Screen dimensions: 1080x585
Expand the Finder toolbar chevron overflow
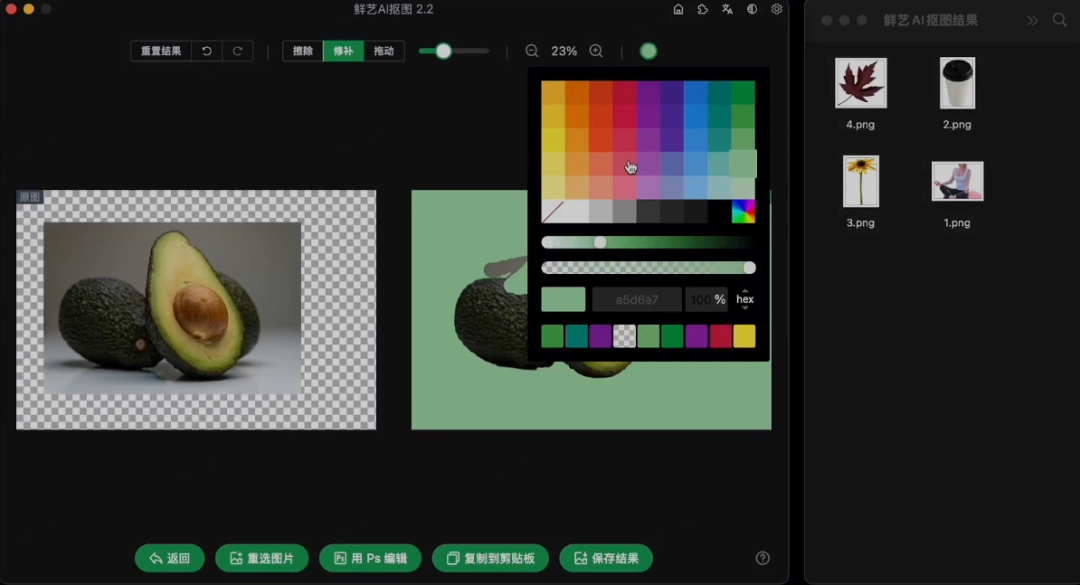pos(1032,20)
